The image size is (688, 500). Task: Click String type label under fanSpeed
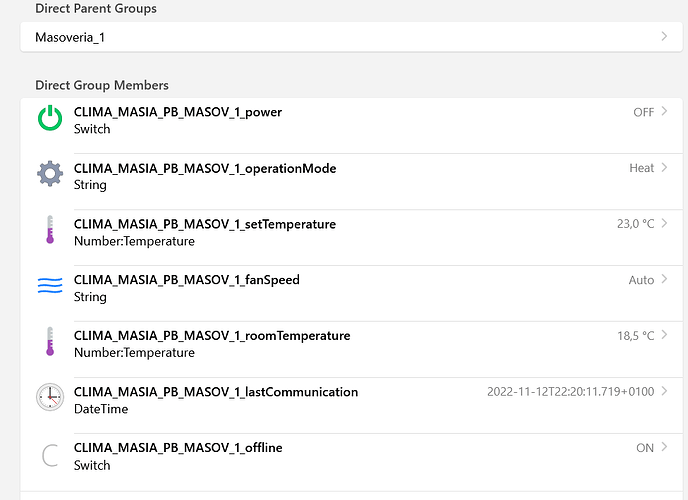pos(90,297)
